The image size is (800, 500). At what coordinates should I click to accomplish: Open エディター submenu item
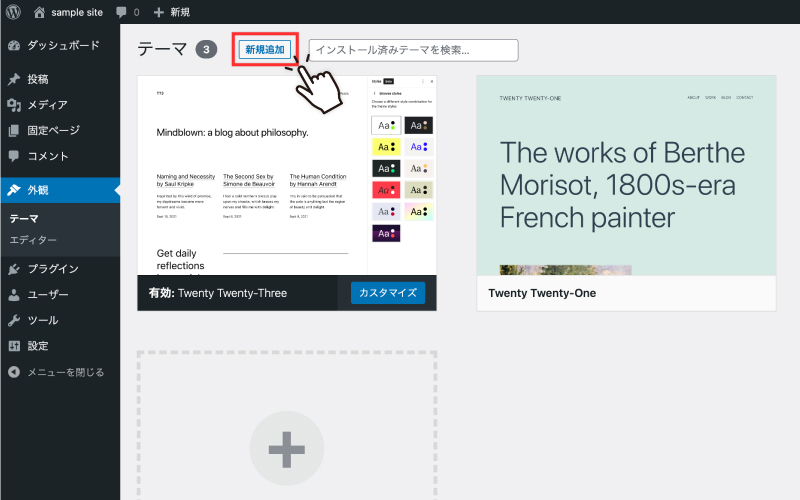coord(33,240)
